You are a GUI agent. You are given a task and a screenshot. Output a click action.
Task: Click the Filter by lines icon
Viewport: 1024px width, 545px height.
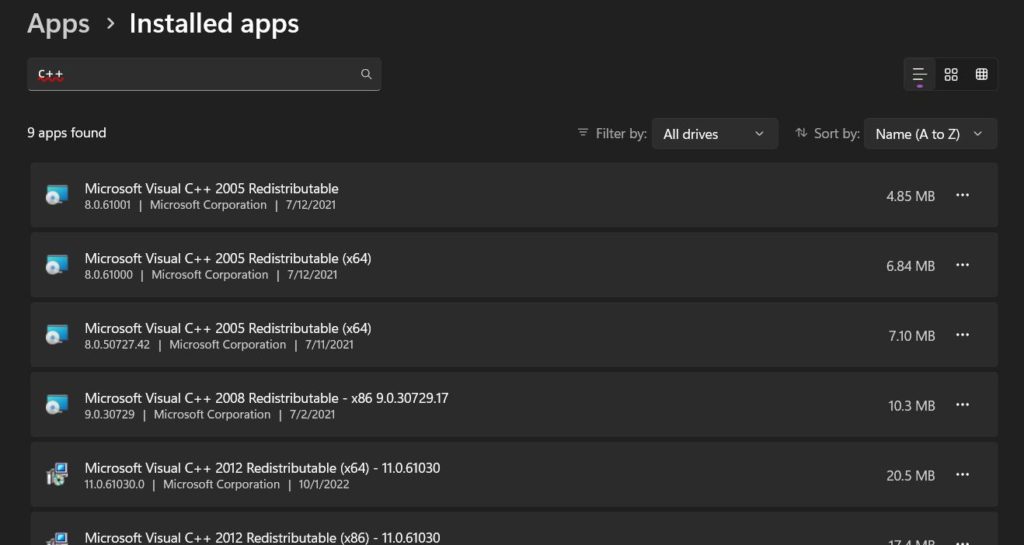tap(583, 132)
